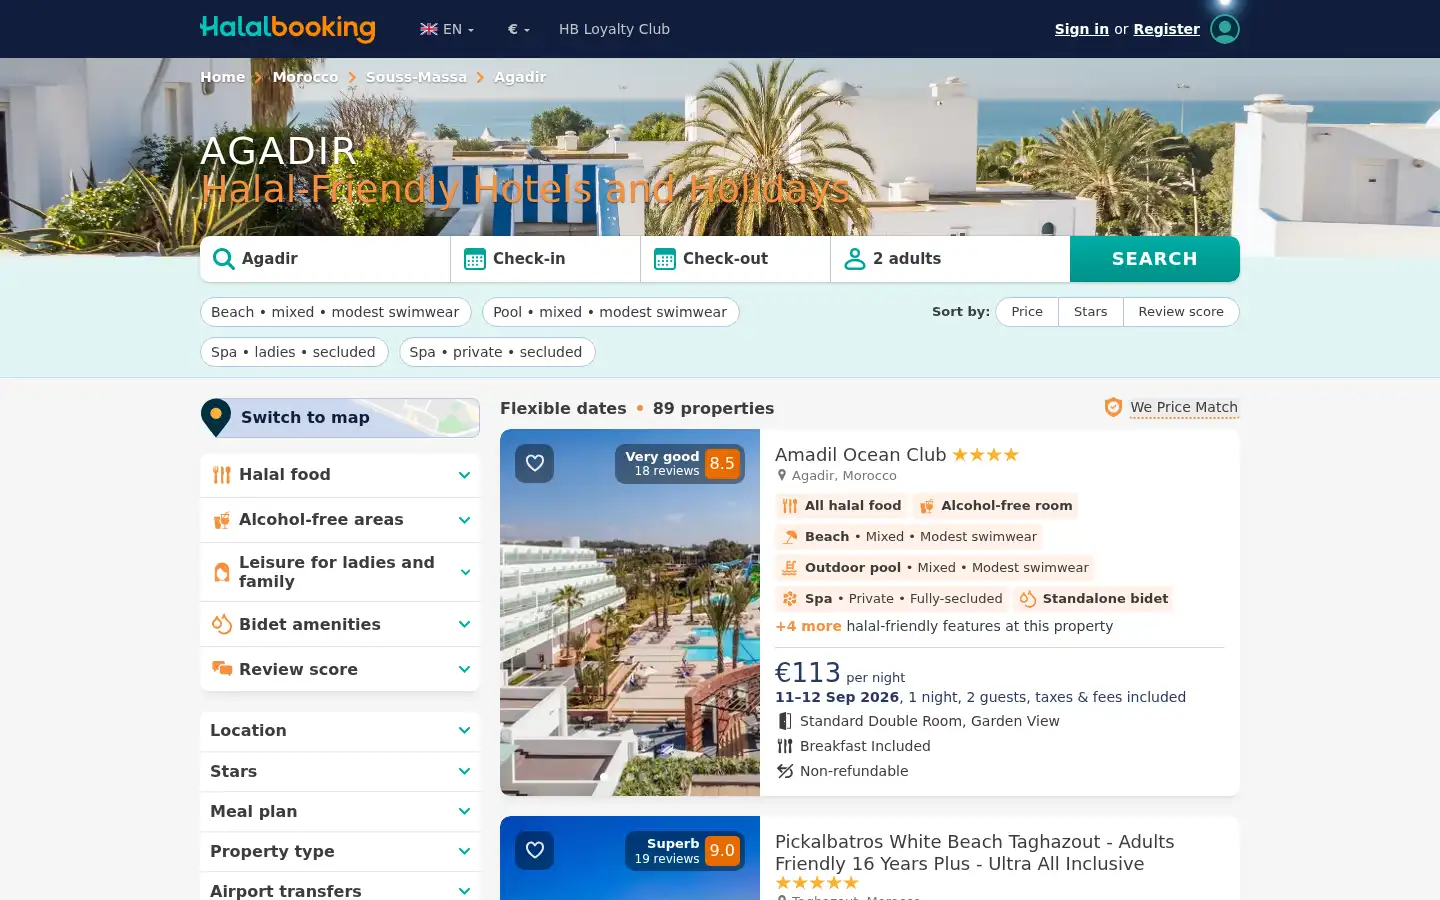Toggle Beach mixed modest swimwear filter chip

(x=336, y=312)
